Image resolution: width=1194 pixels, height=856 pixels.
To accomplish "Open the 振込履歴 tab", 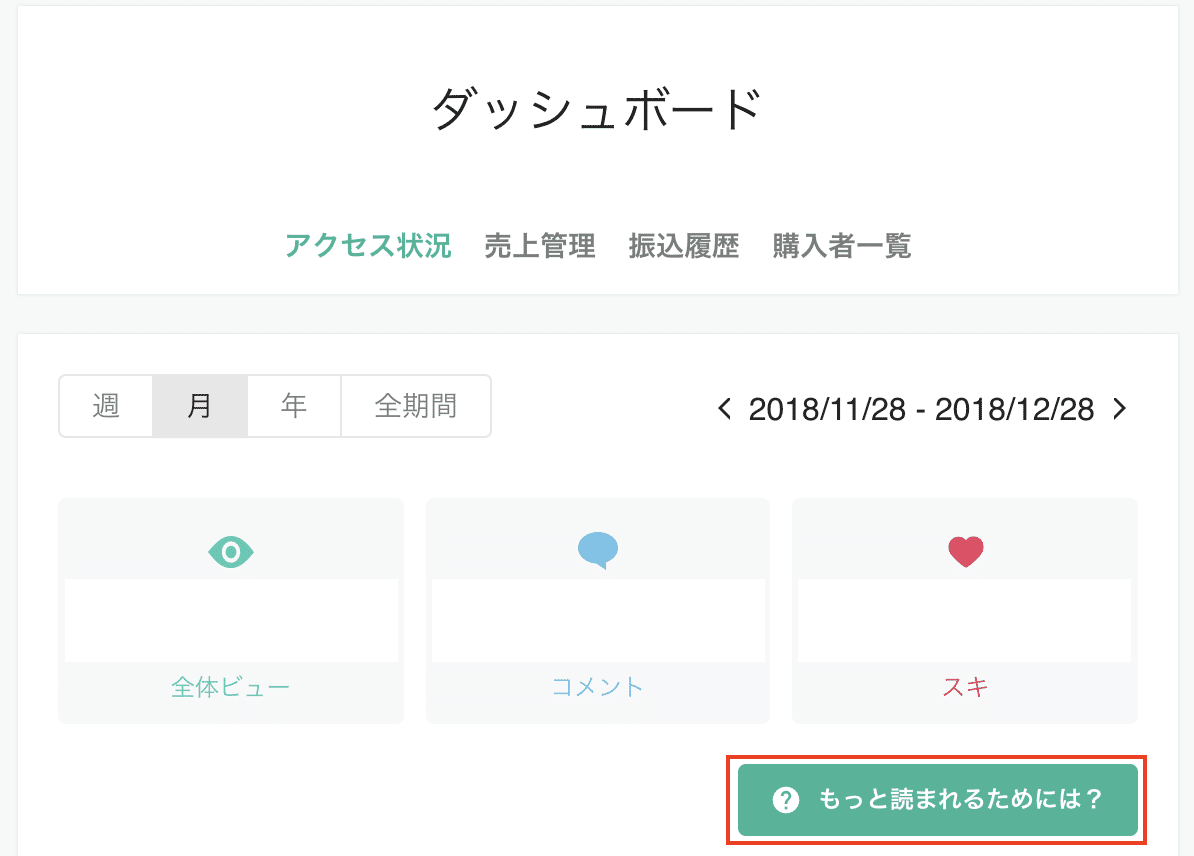I will [x=684, y=246].
